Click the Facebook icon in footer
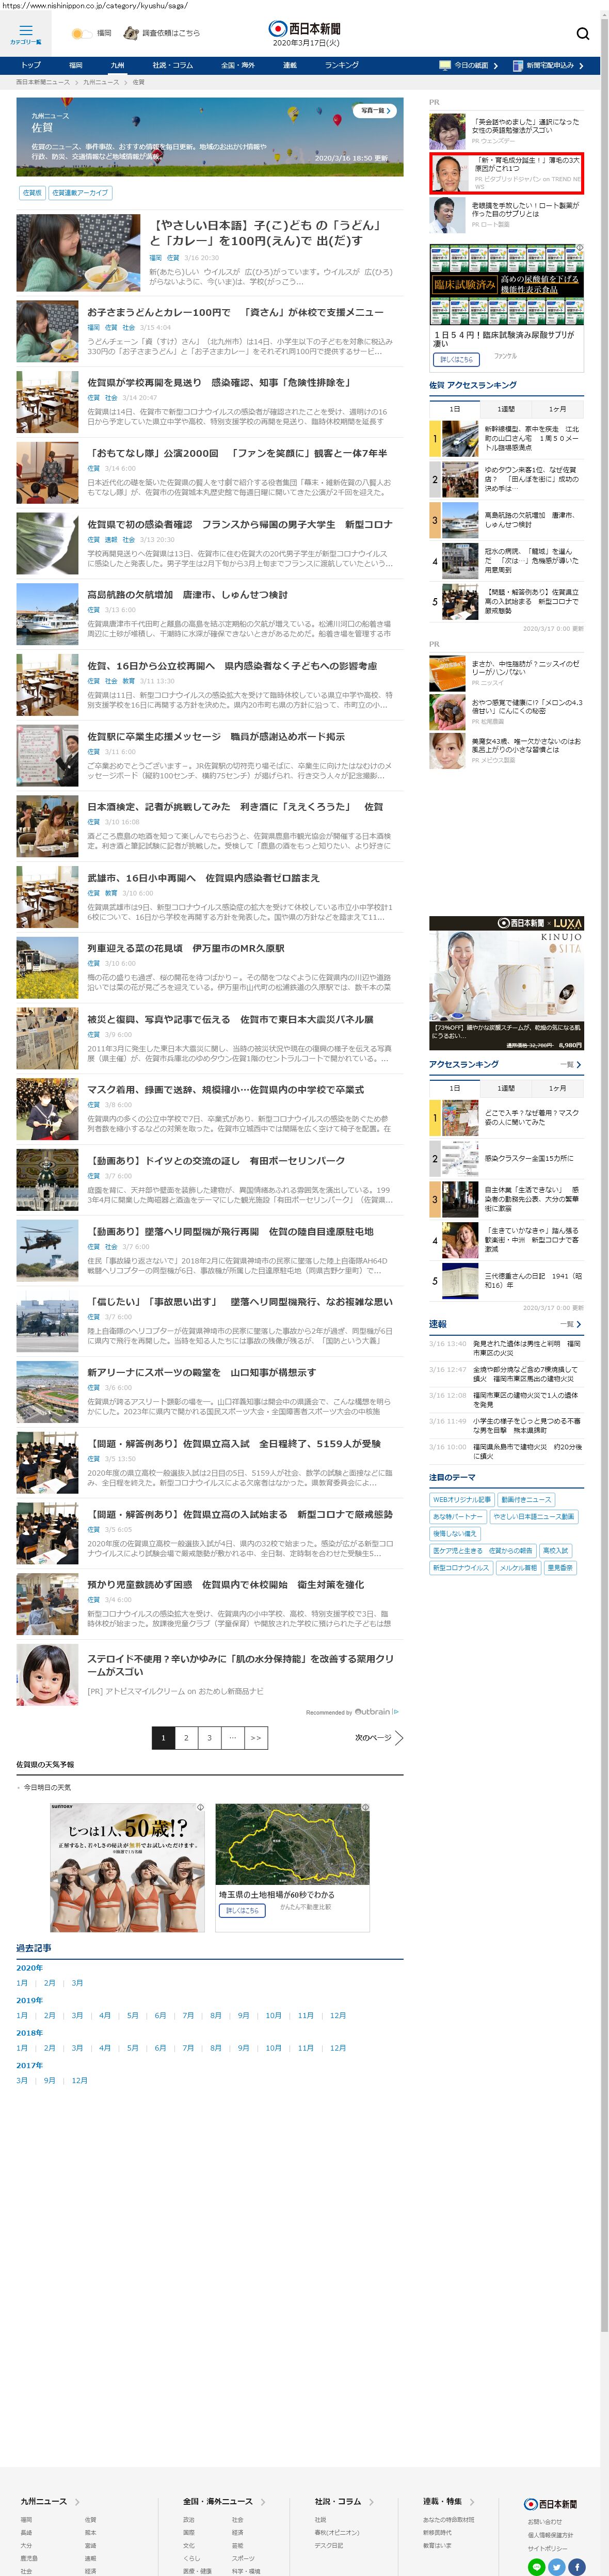This screenshot has width=609, height=2576. point(577,2566)
